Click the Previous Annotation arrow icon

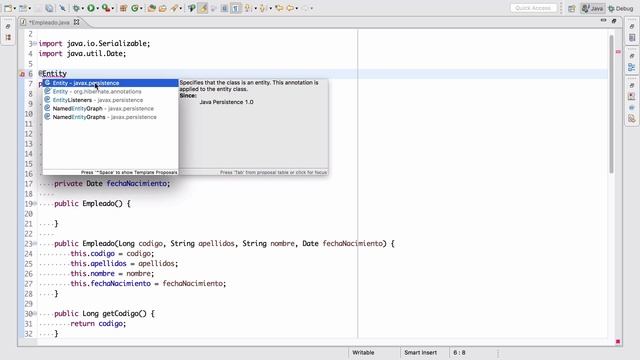pyautogui.click(x=263, y=8)
